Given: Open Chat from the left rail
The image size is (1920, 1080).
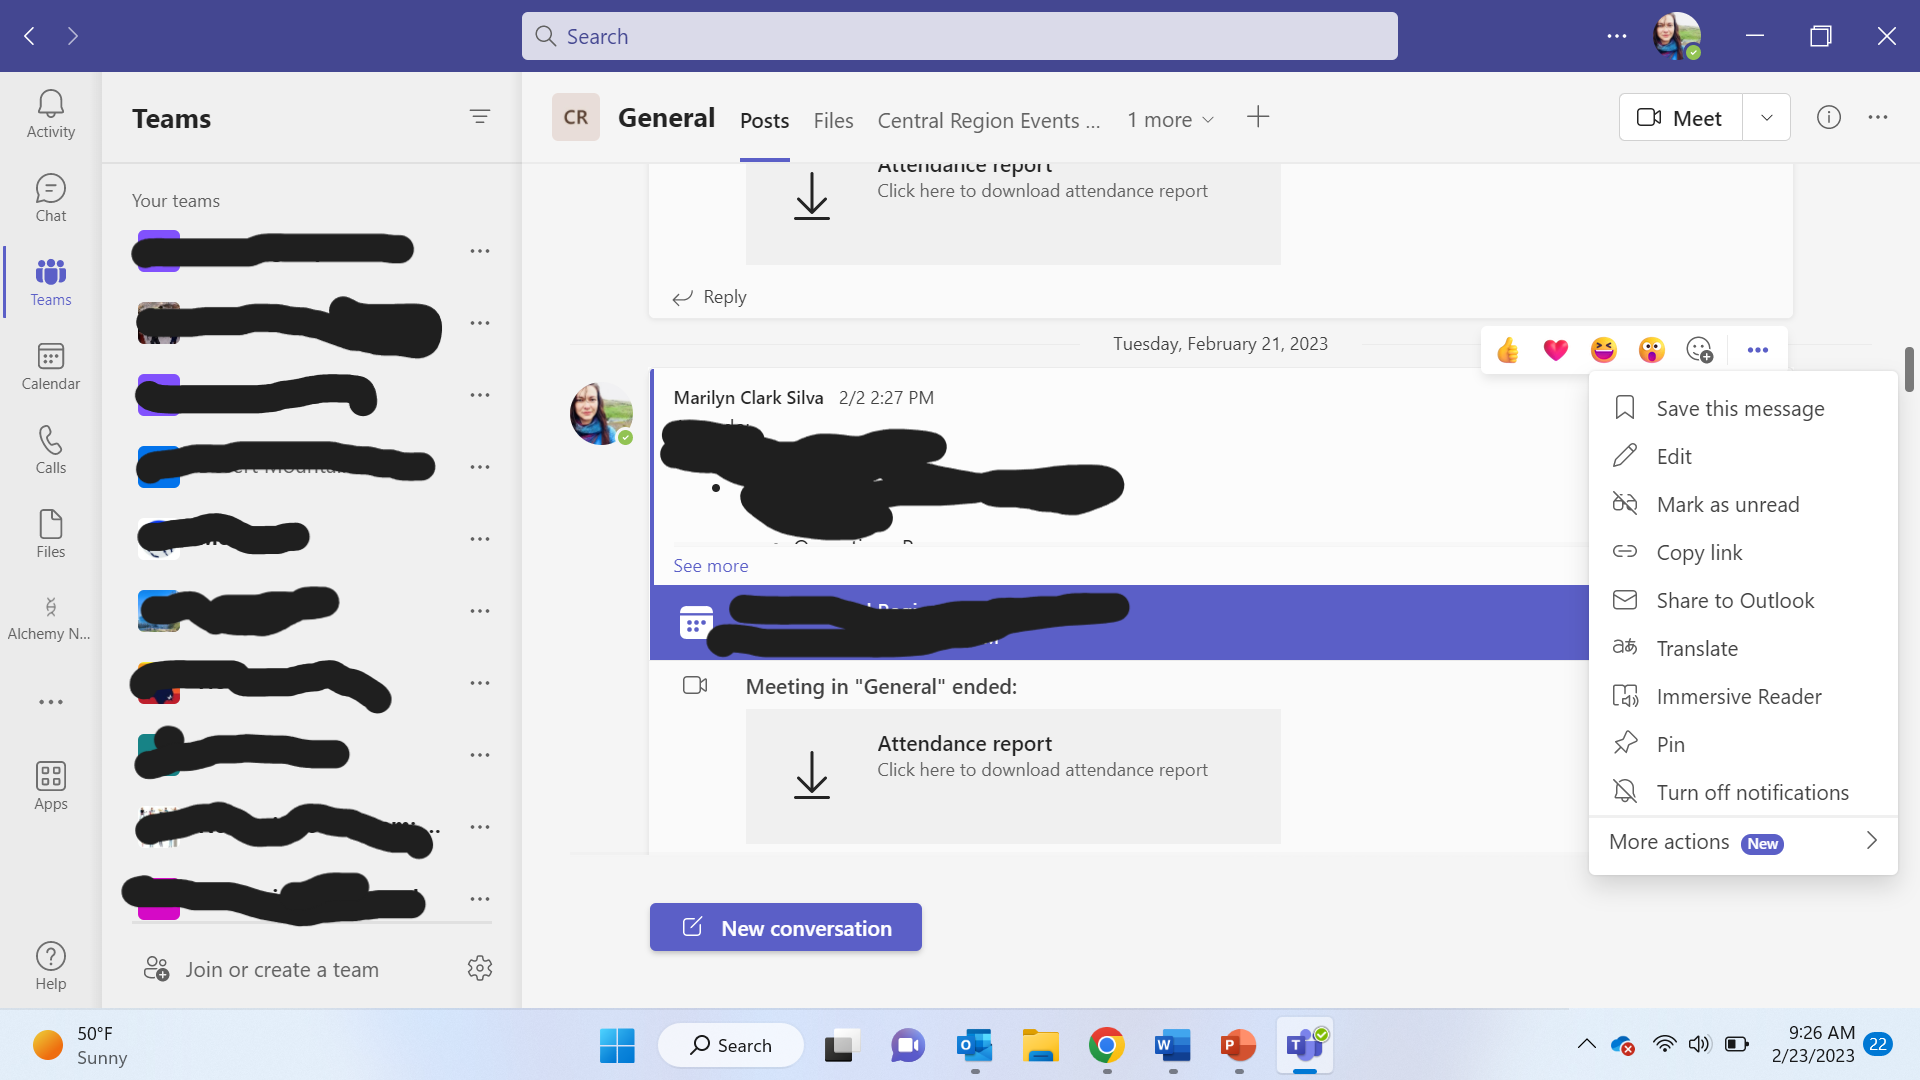Looking at the screenshot, I should pos(50,198).
